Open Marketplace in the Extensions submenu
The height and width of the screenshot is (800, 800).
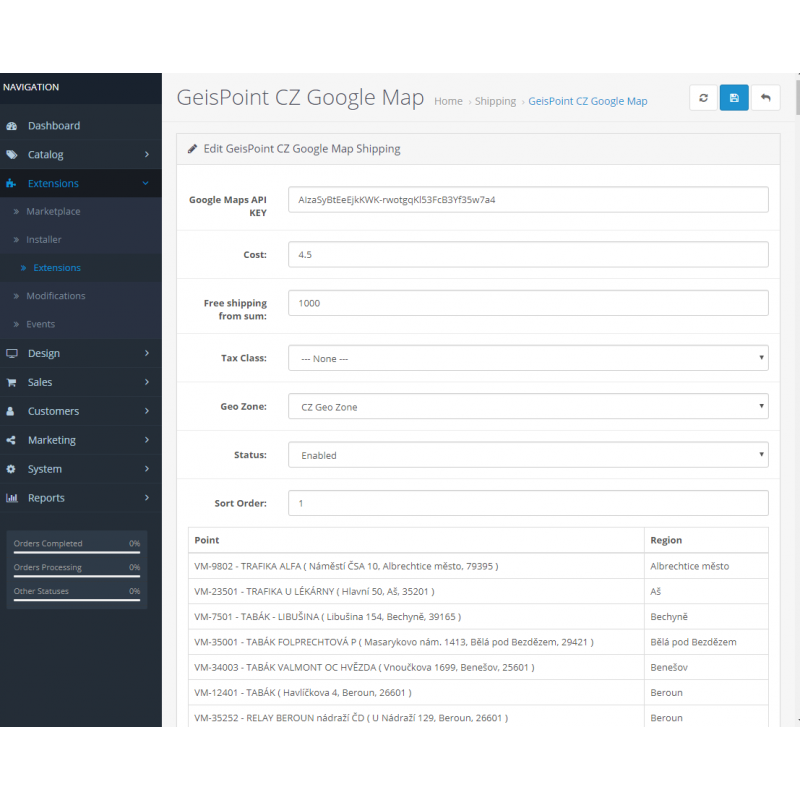[x=53, y=212]
